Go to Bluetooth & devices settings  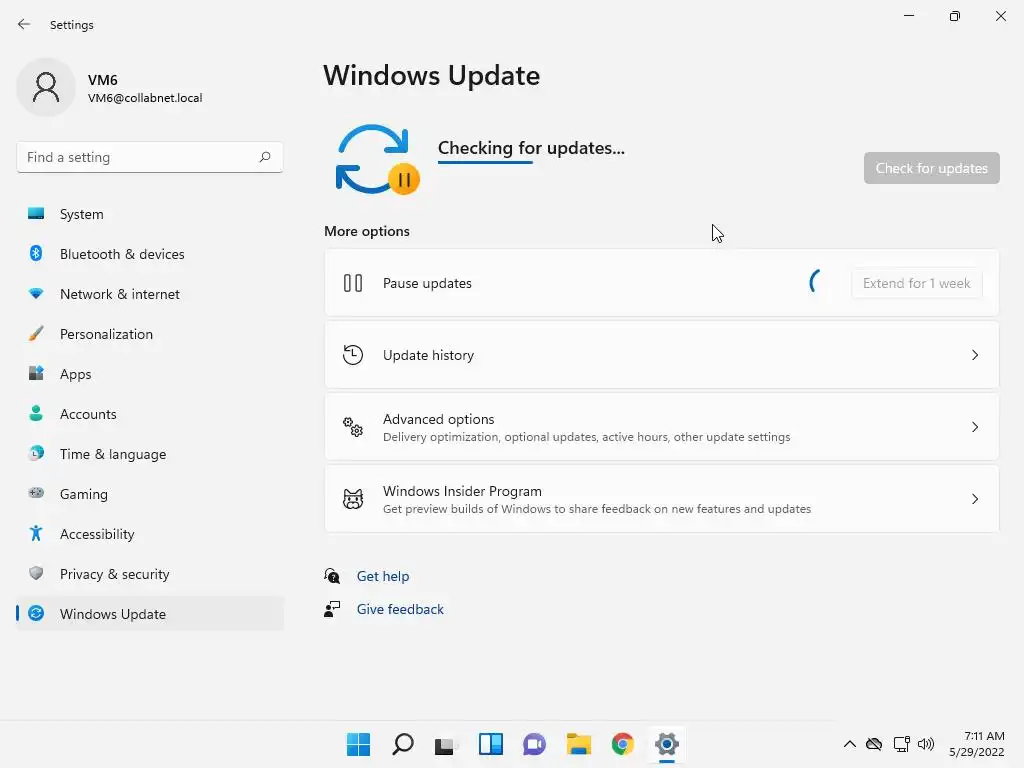point(150,254)
